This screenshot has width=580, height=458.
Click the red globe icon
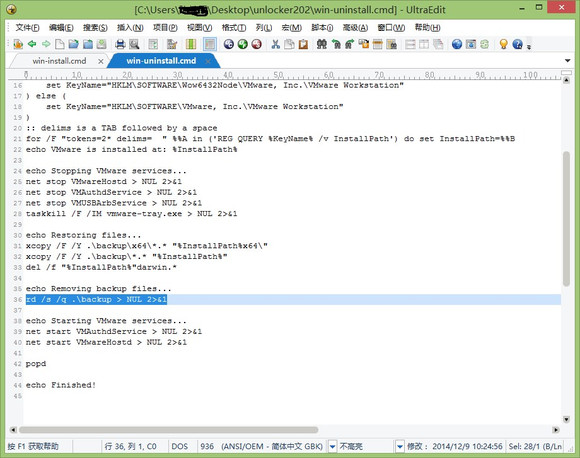click(256, 44)
